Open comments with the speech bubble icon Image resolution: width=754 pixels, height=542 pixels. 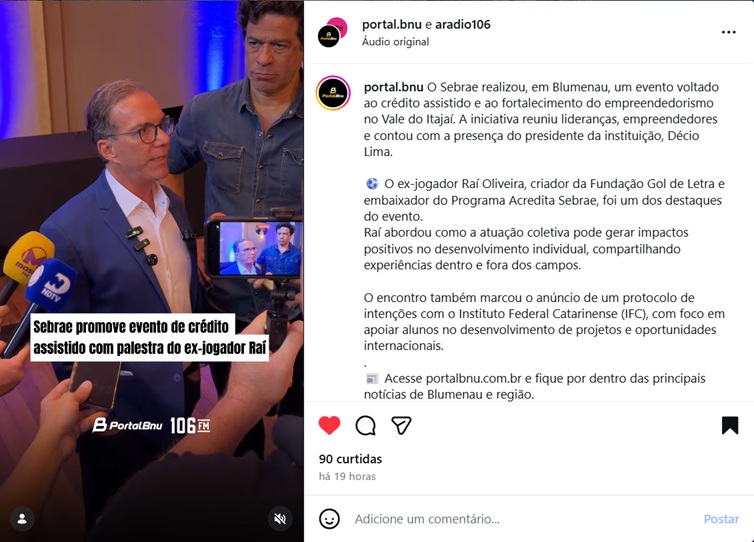click(x=365, y=426)
